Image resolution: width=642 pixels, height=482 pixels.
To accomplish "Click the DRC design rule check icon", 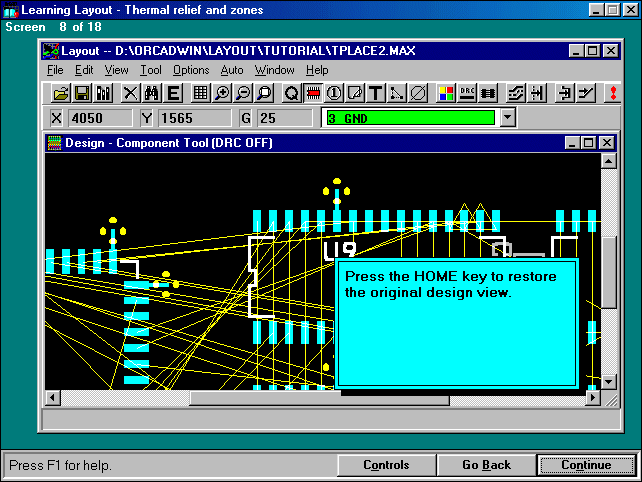I will click(x=467, y=93).
